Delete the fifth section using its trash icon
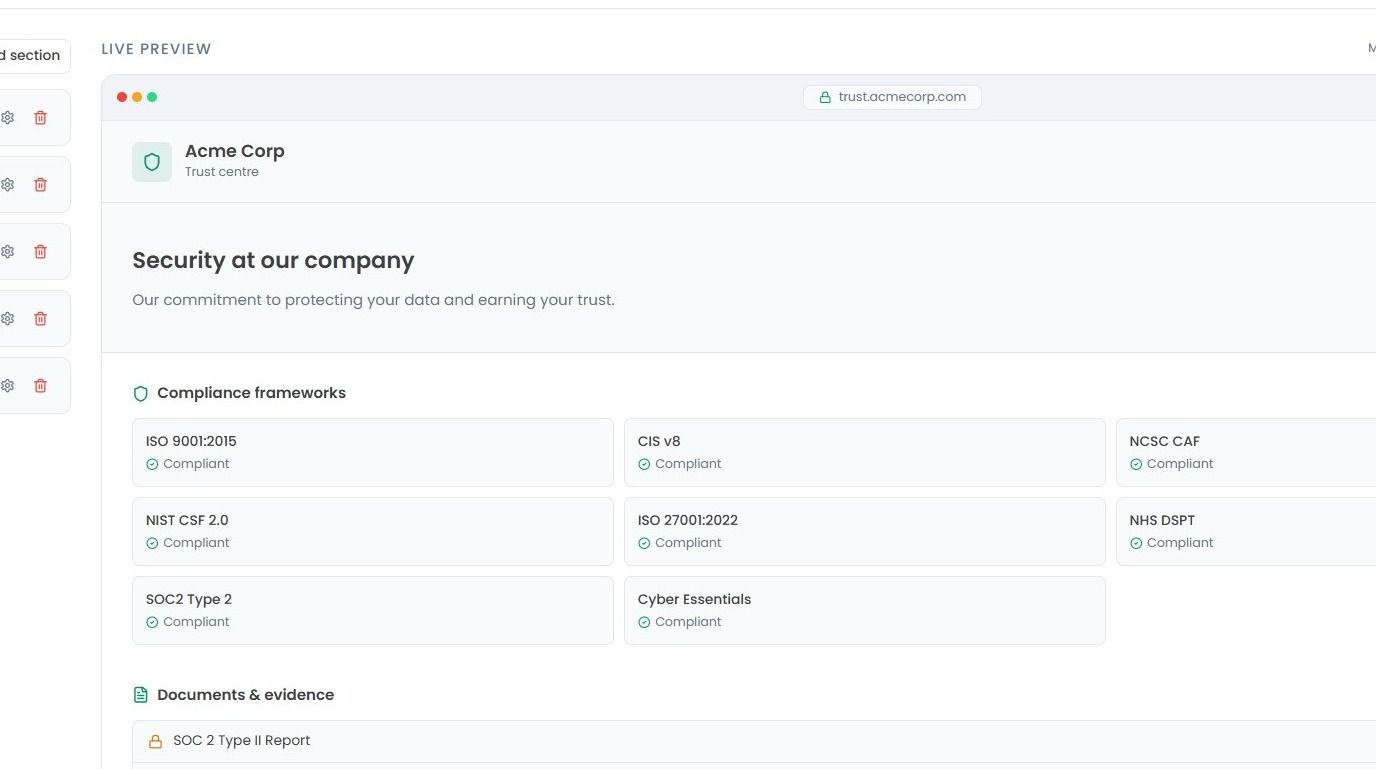 point(41,386)
